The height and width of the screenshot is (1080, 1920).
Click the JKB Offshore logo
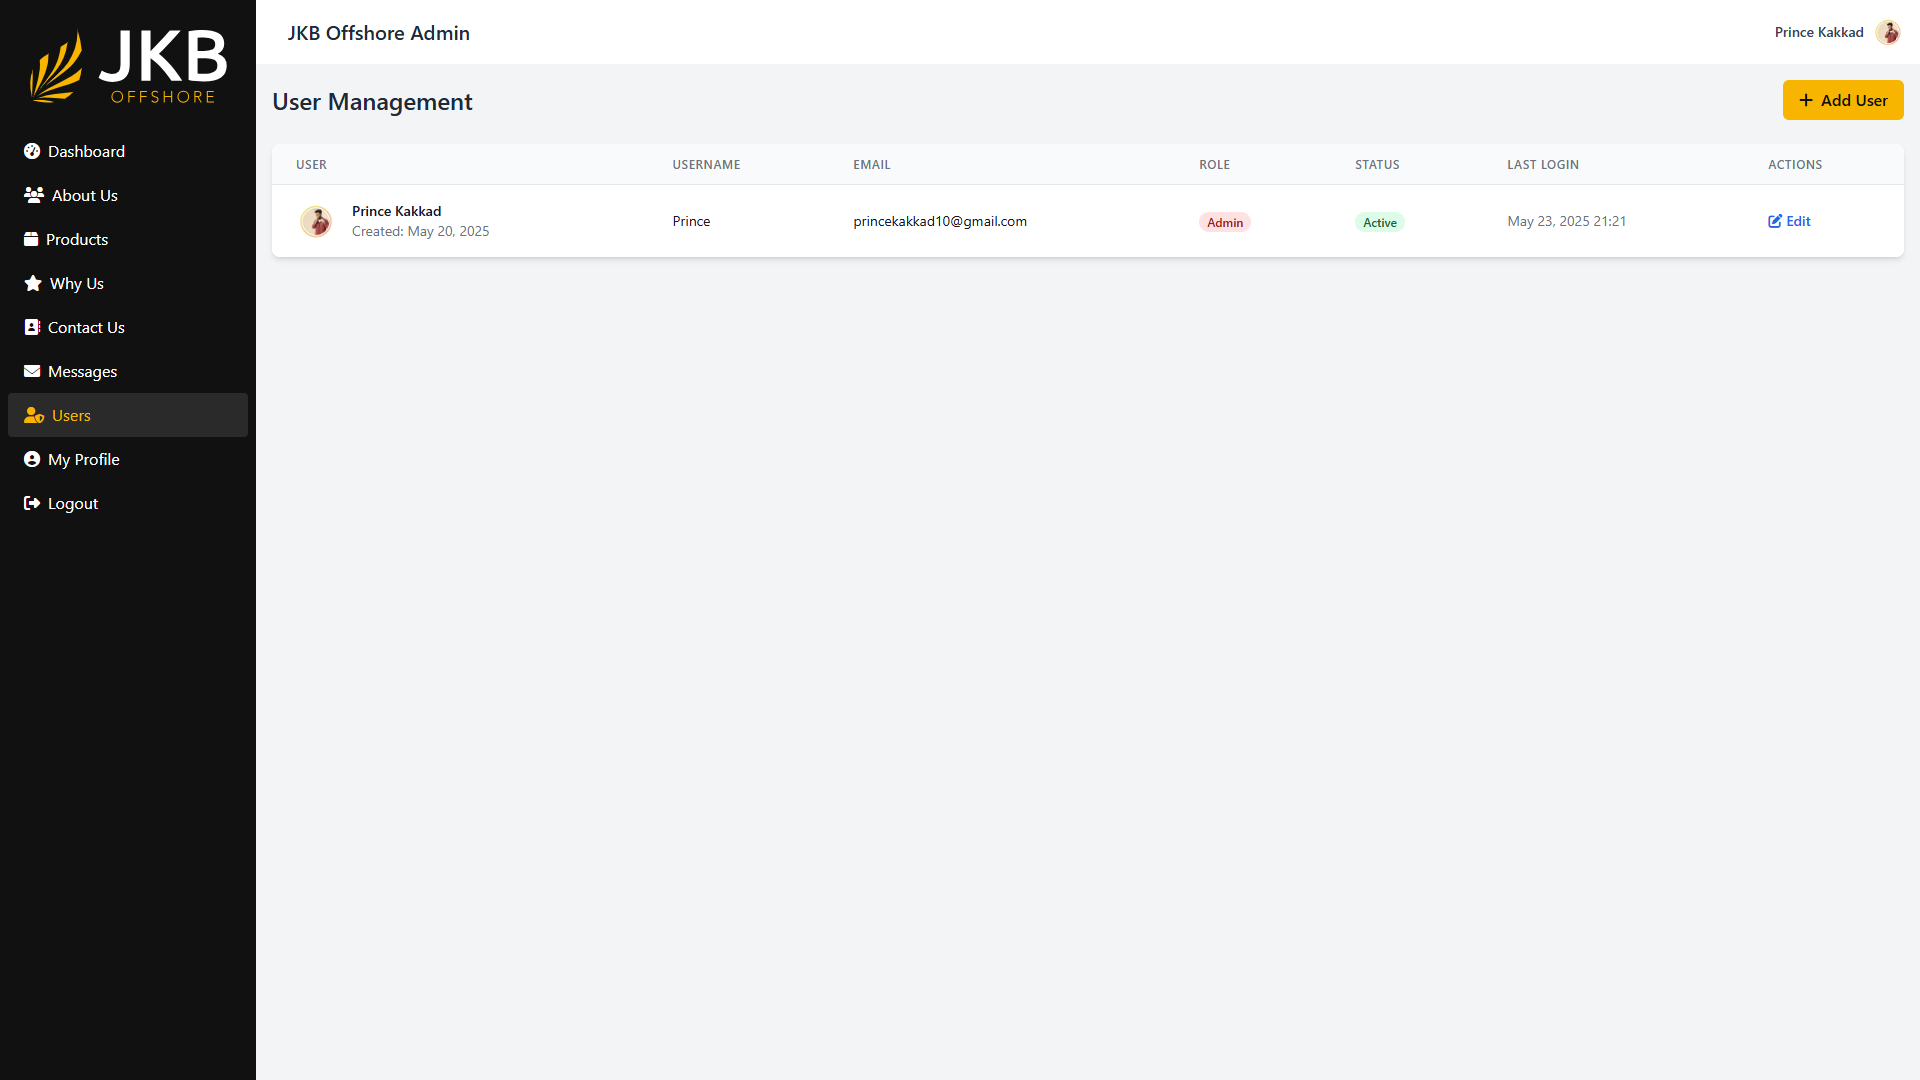[128, 66]
